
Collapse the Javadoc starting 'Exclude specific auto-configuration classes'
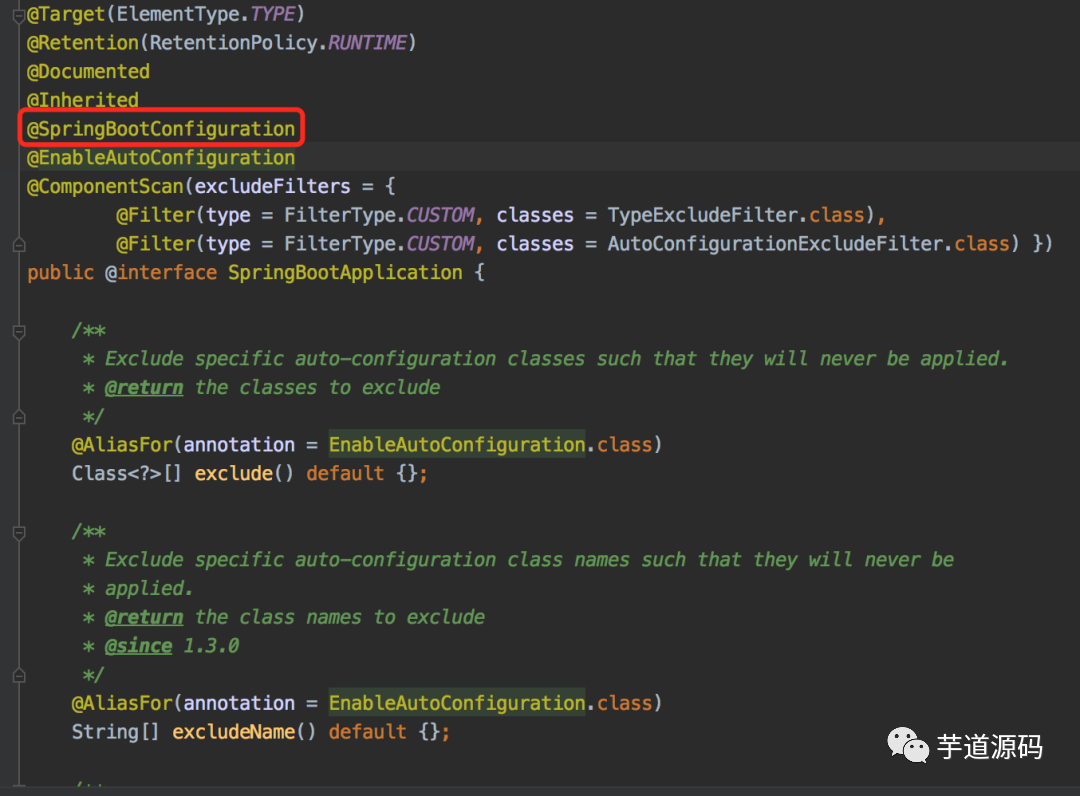pyautogui.click(x=19, y=332)
